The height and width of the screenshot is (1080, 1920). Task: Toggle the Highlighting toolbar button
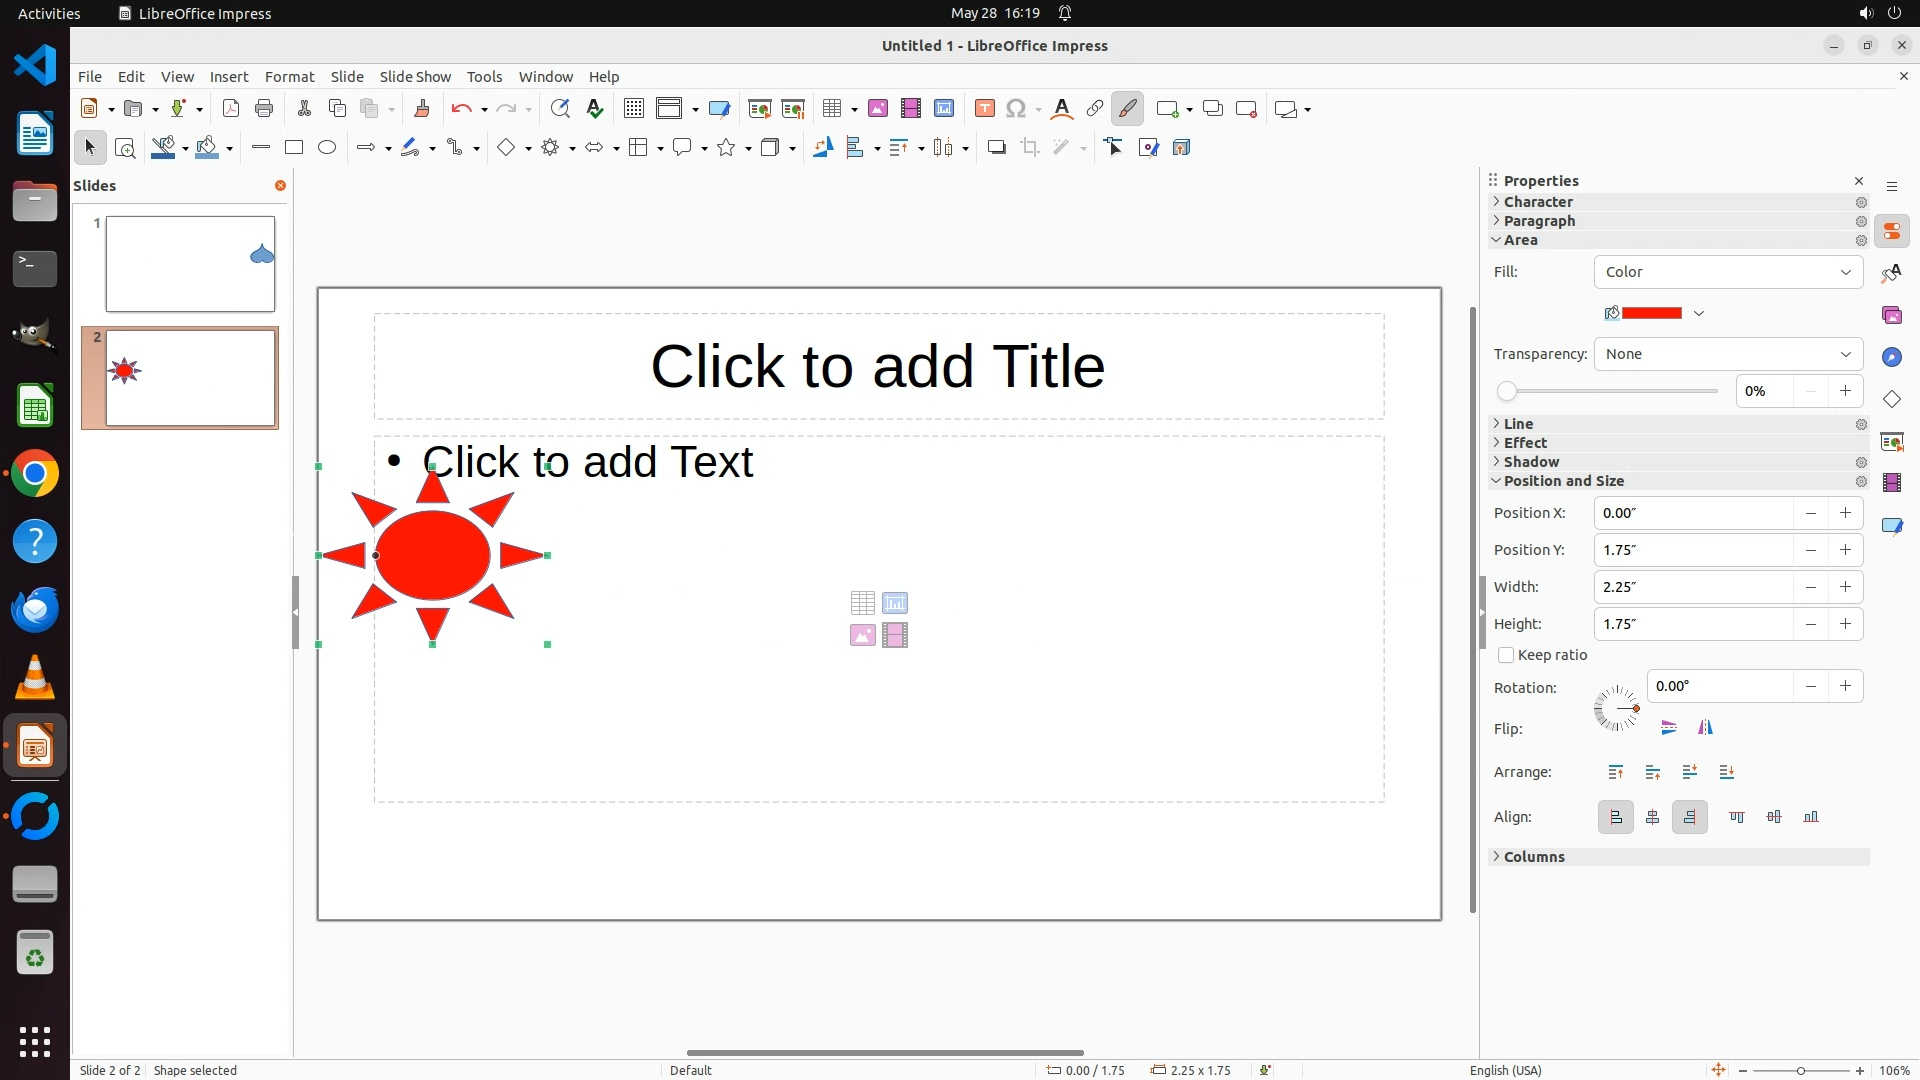click(x=1127, y=109)
